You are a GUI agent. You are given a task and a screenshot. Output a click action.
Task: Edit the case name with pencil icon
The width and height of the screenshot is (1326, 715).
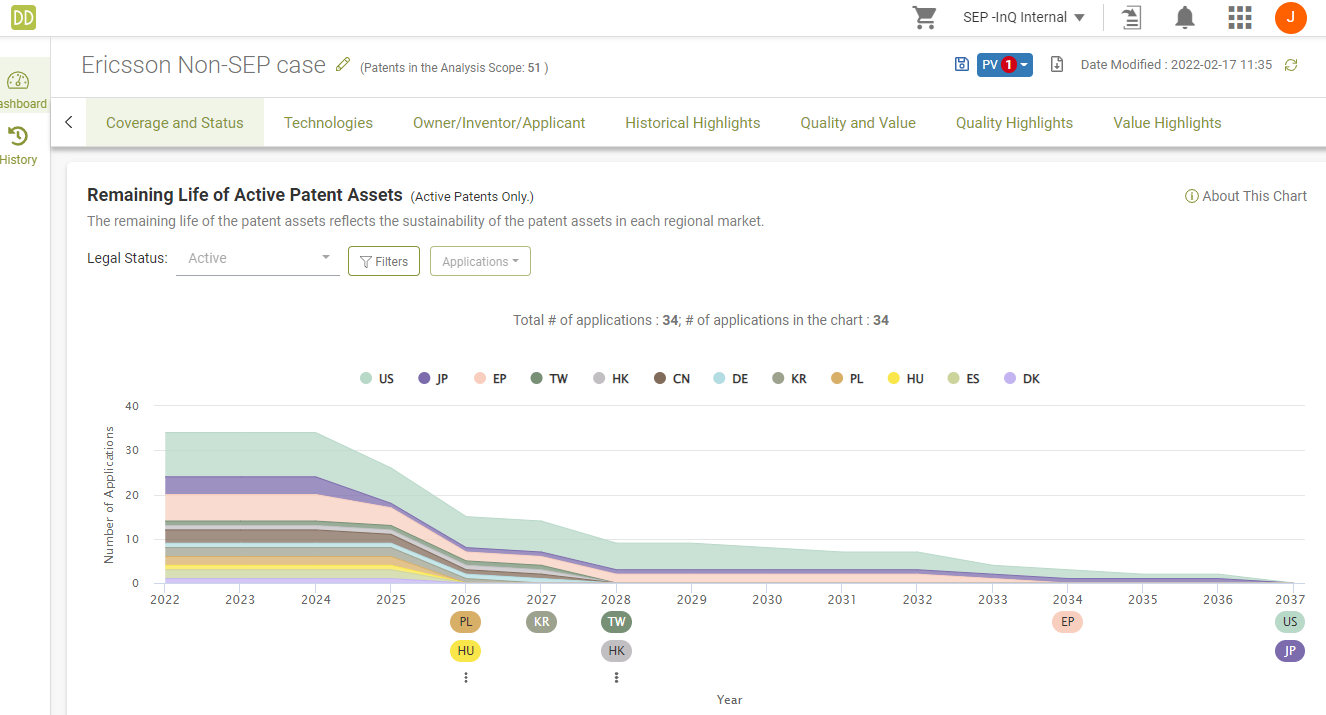point(343,65)
